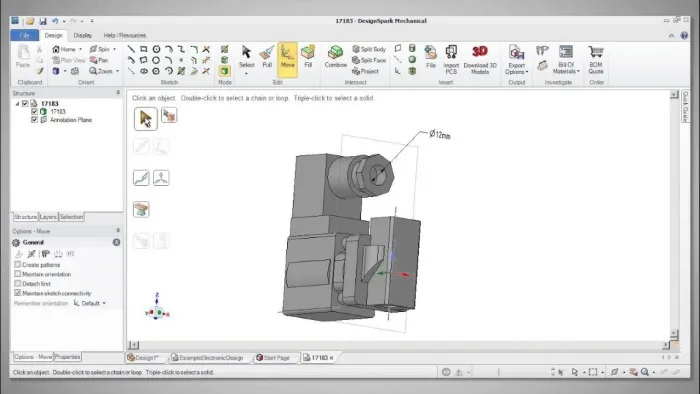Click the General options gear icon
Viewport: 700px width, 394px height.
pyautogui.click(x=16, y=242)
